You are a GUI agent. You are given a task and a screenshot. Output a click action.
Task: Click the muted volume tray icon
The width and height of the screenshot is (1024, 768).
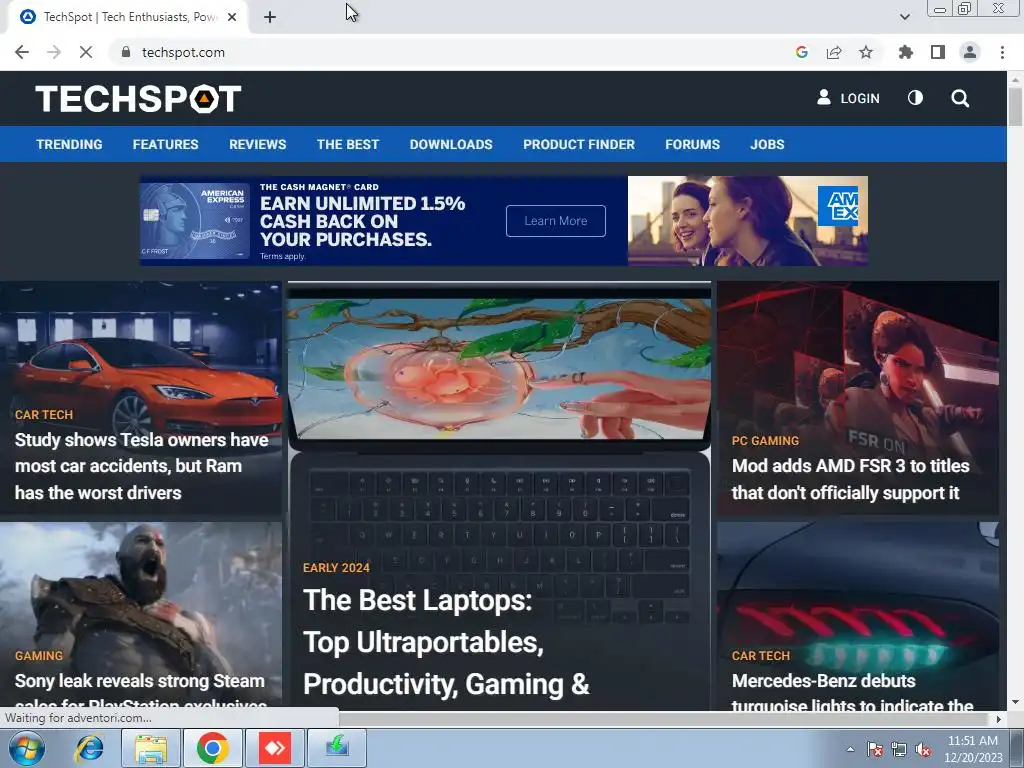923,749
